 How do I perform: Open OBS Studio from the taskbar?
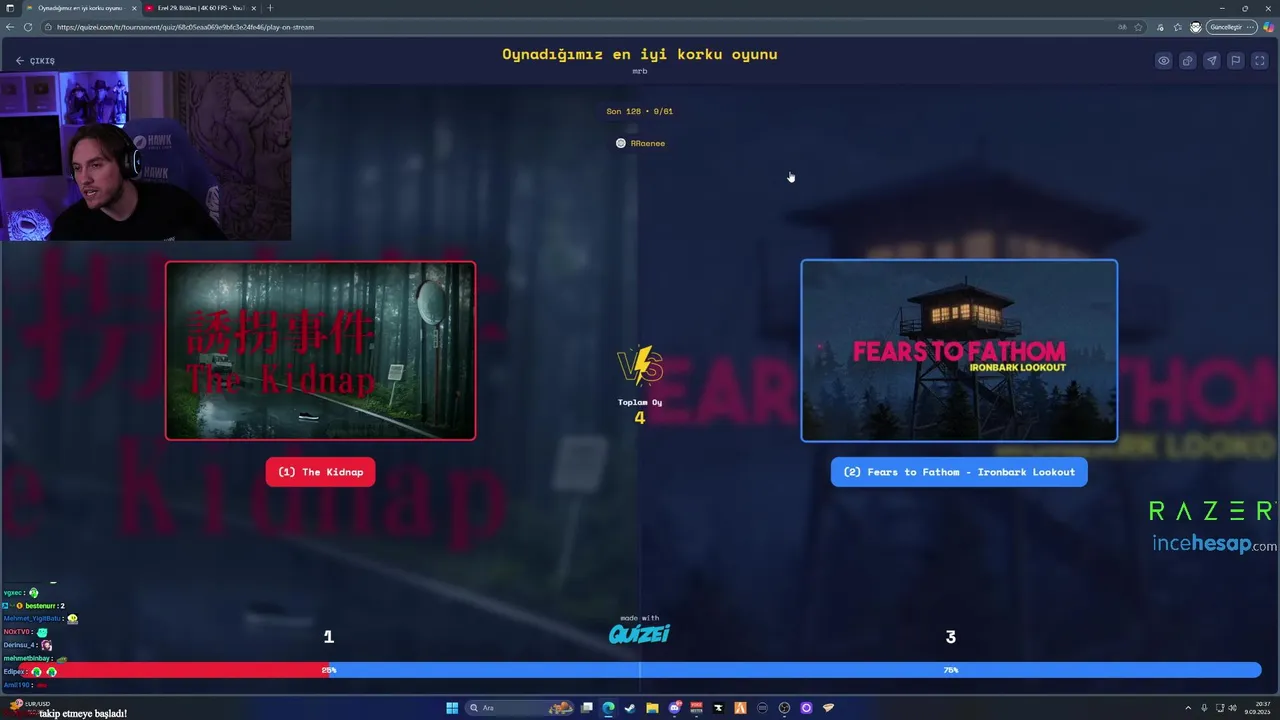tap(785, 708)
